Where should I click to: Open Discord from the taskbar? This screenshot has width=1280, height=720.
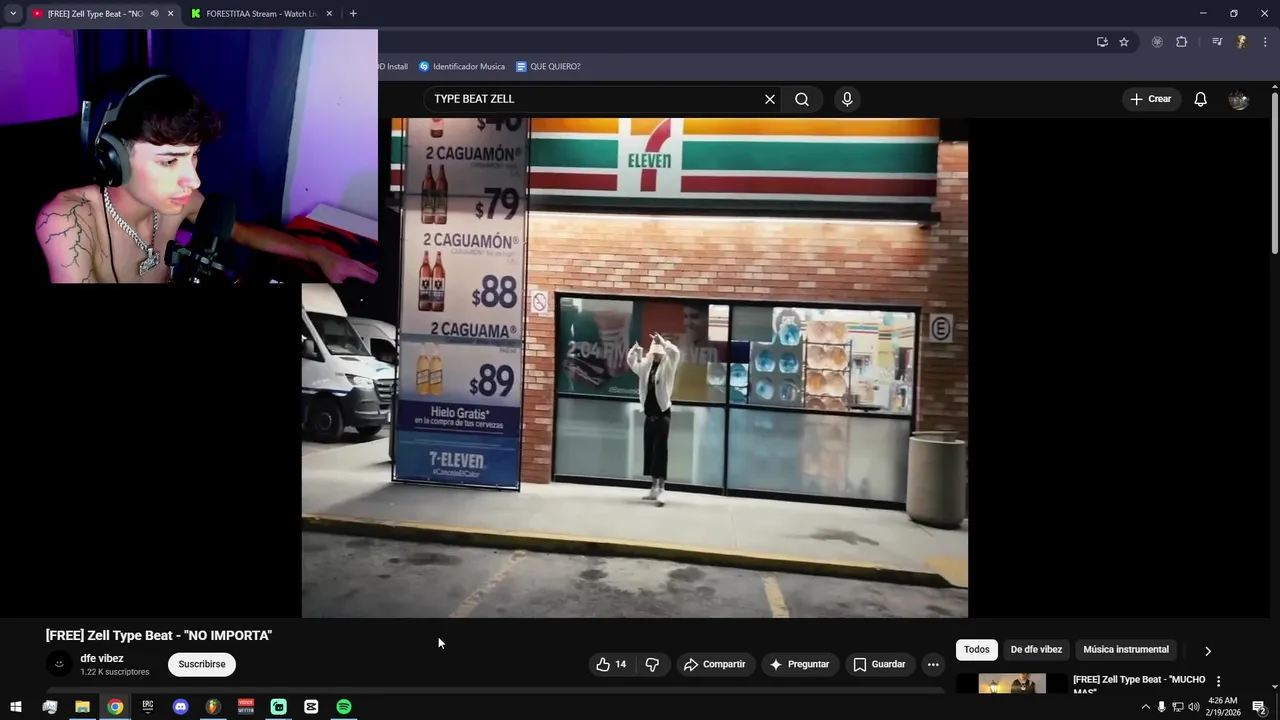180,707
